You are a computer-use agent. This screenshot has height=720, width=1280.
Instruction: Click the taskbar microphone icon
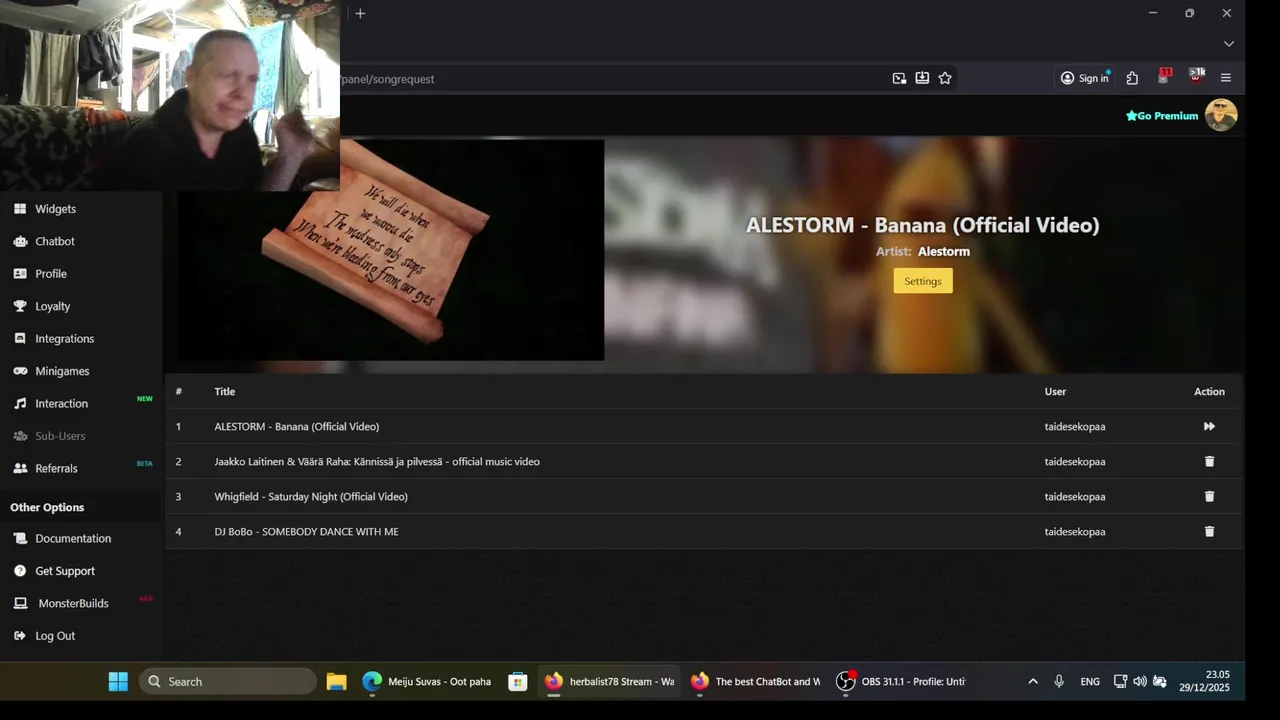pos(1059,681)
